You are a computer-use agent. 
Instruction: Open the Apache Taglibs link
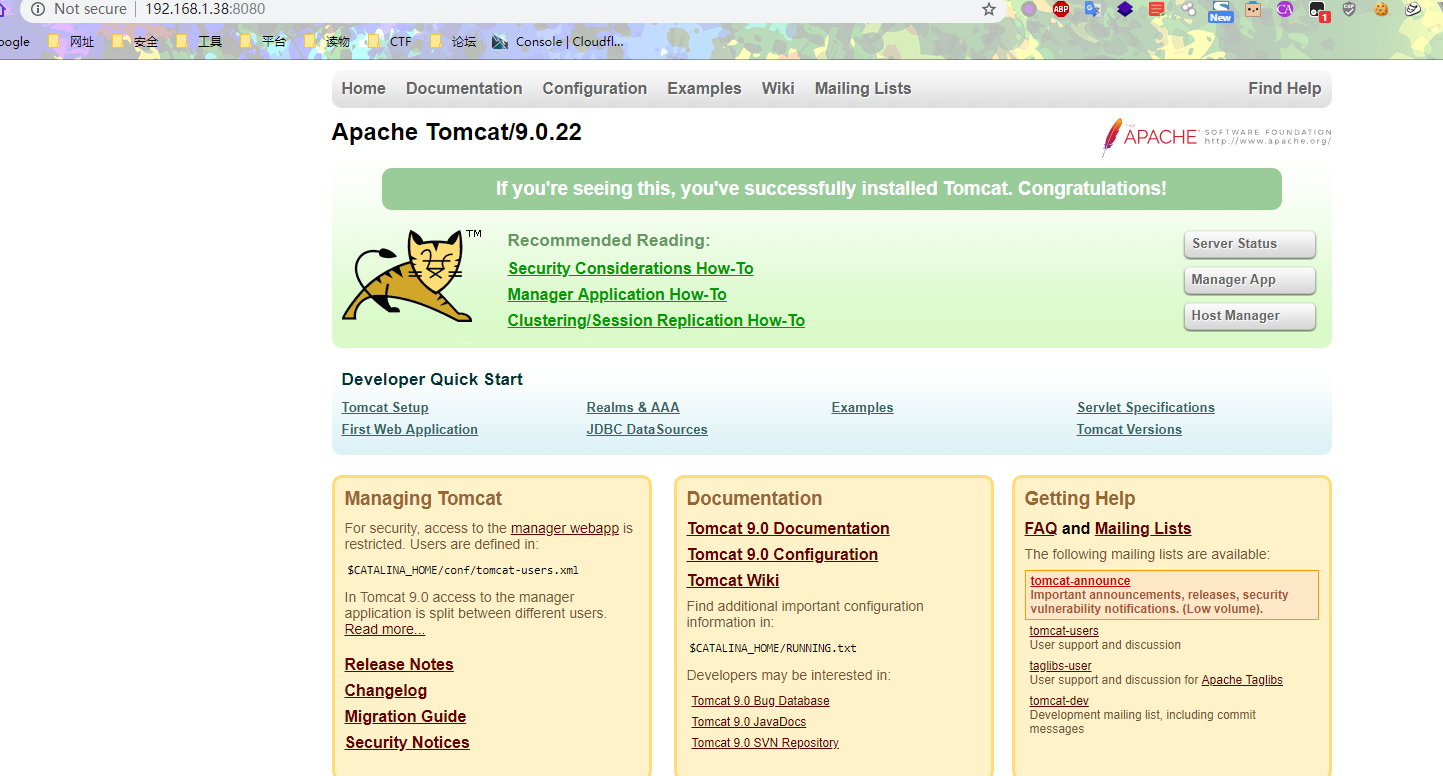pyautogui.click(x=1242, y=680)
